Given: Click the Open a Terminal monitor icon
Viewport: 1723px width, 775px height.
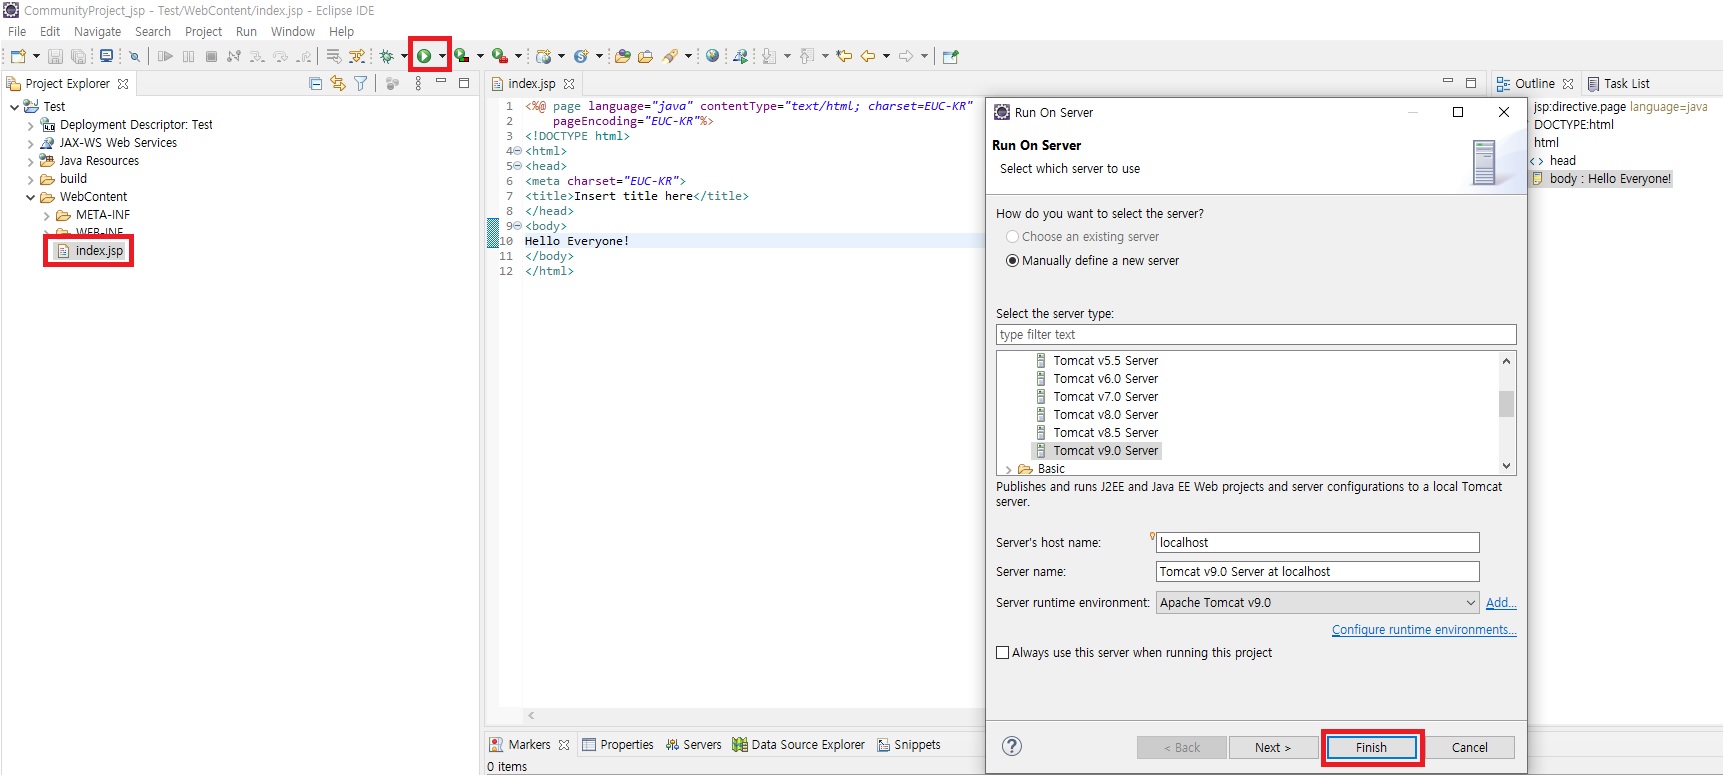Looking at the screenshot, I should pyautogui.click(x=106, y=56).
